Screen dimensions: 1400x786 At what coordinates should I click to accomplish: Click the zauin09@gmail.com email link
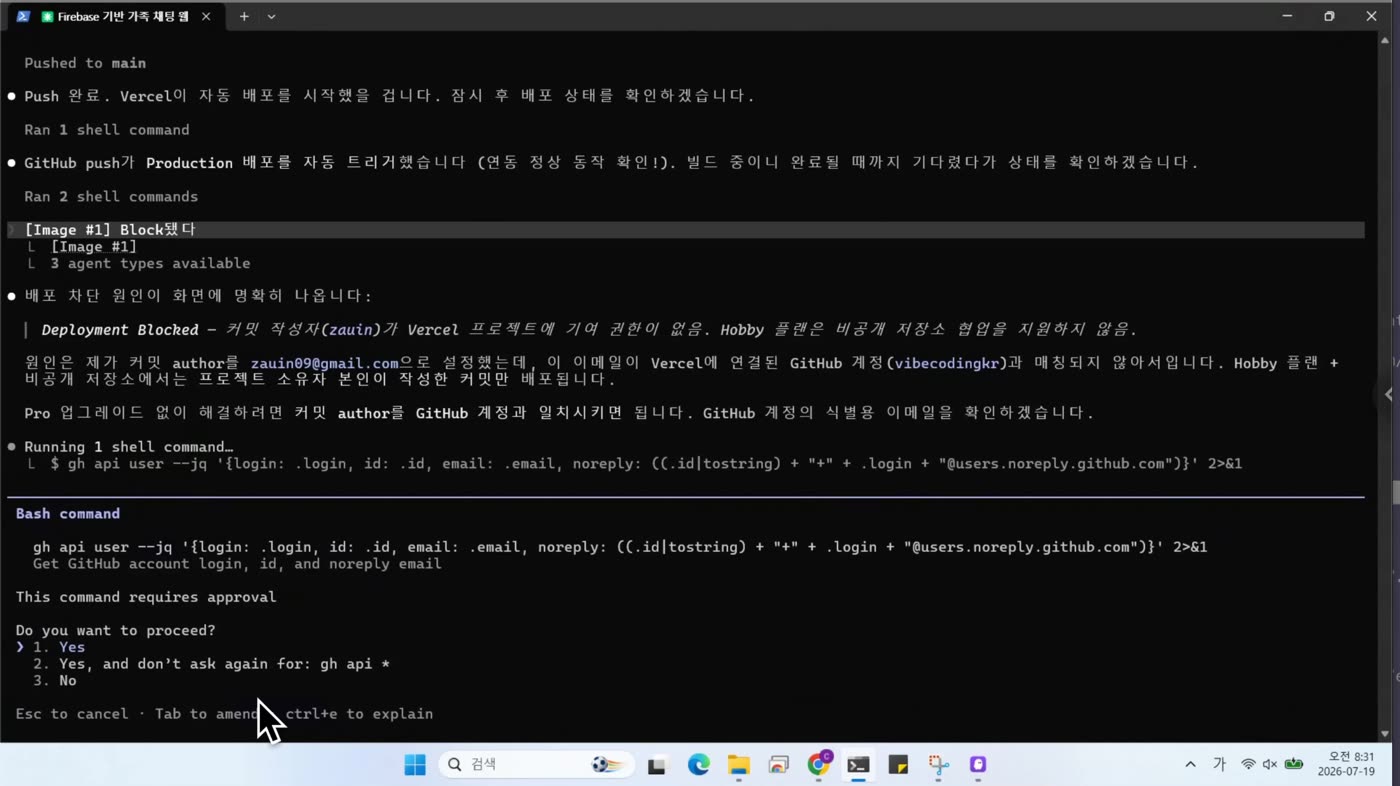click(325, 363)
